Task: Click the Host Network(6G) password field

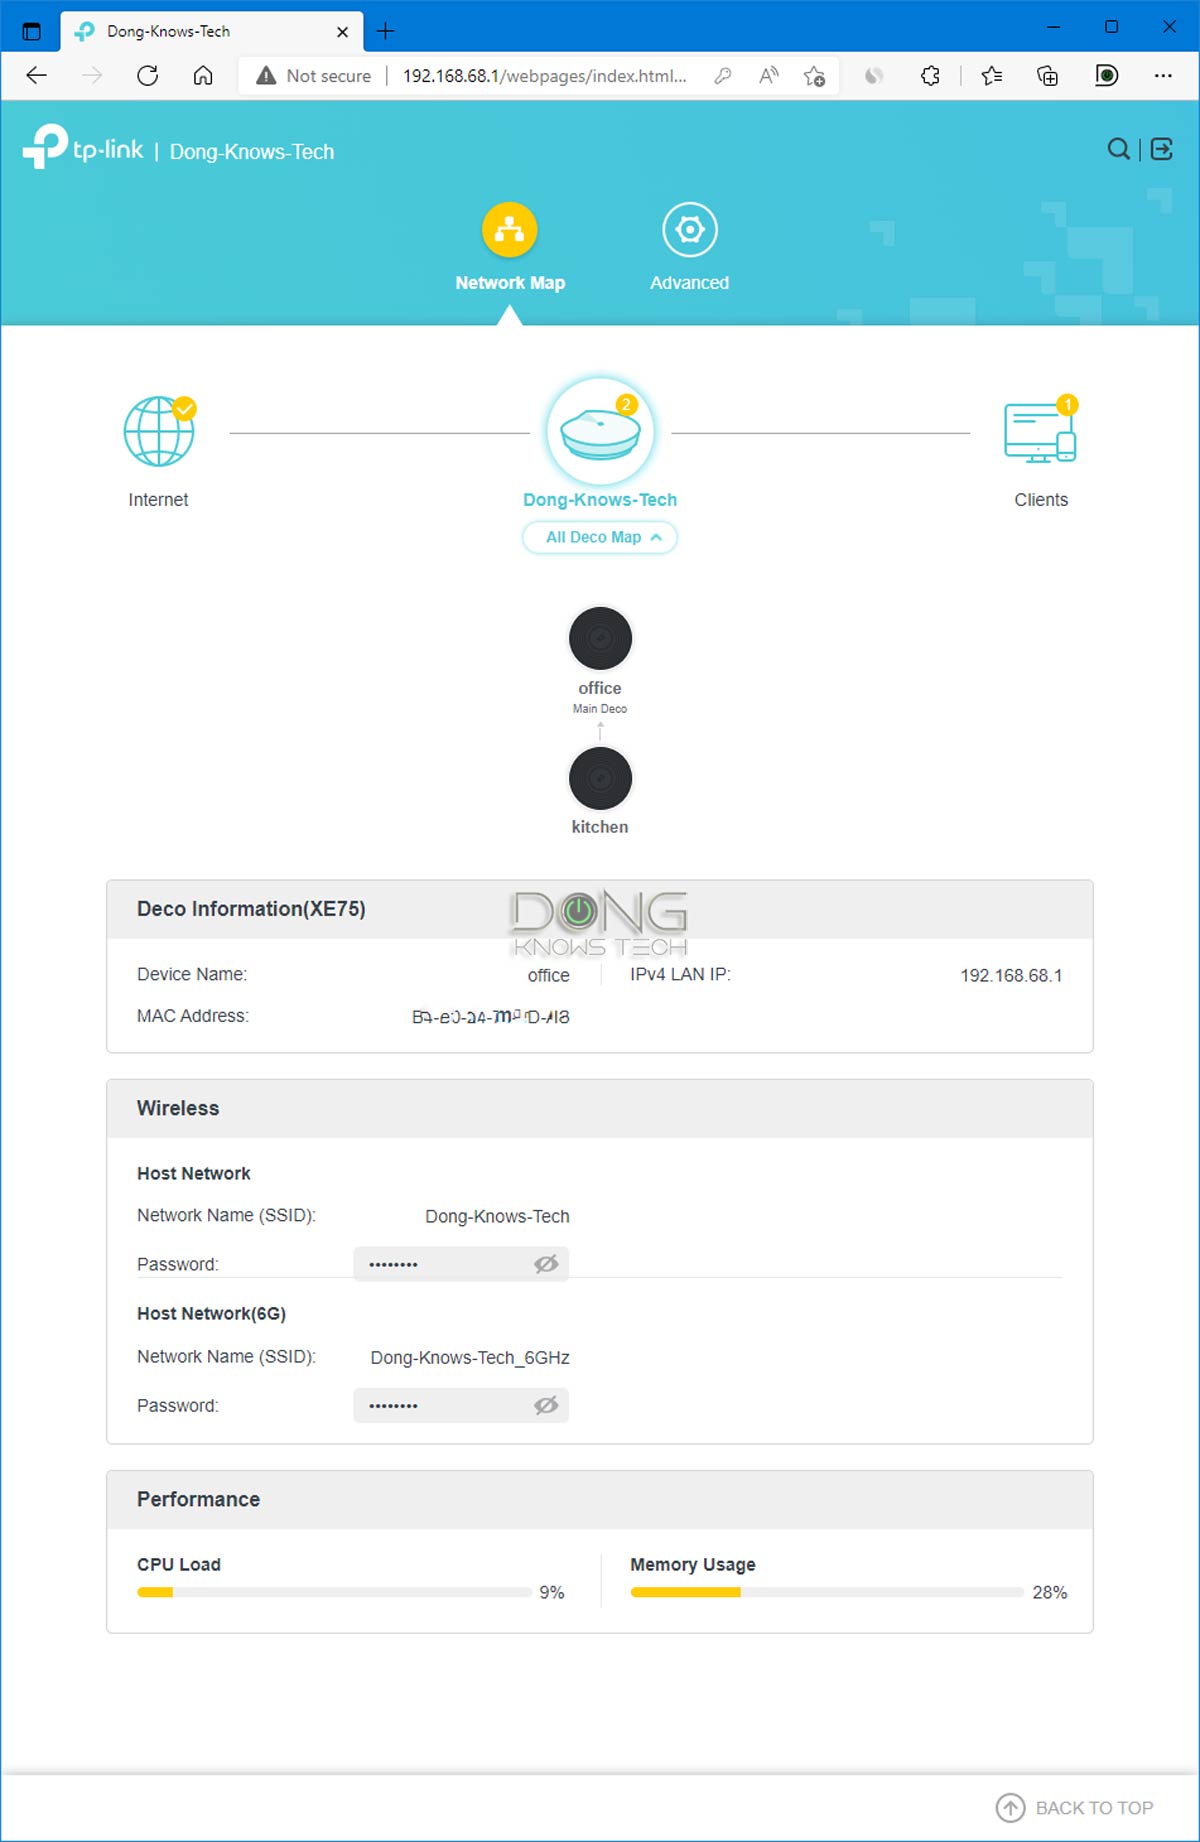Action: [461, 1405]
